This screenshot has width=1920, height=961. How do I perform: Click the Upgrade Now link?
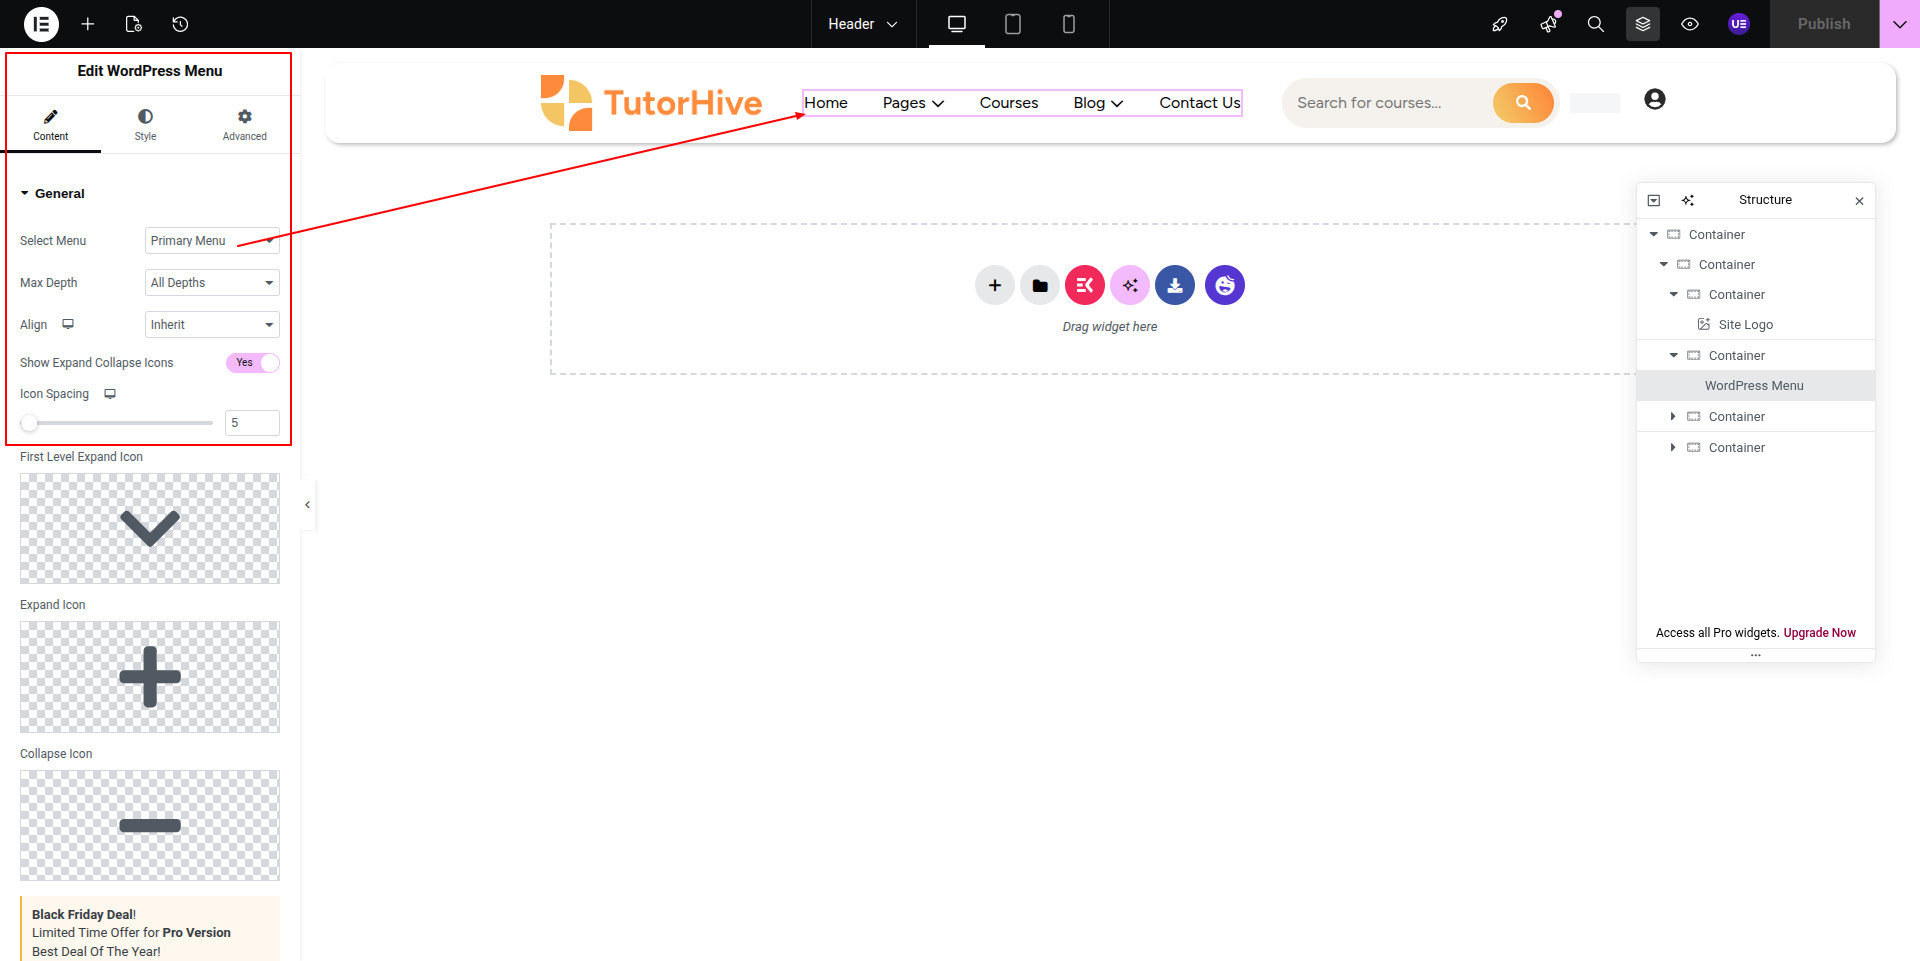(1819, 633)
